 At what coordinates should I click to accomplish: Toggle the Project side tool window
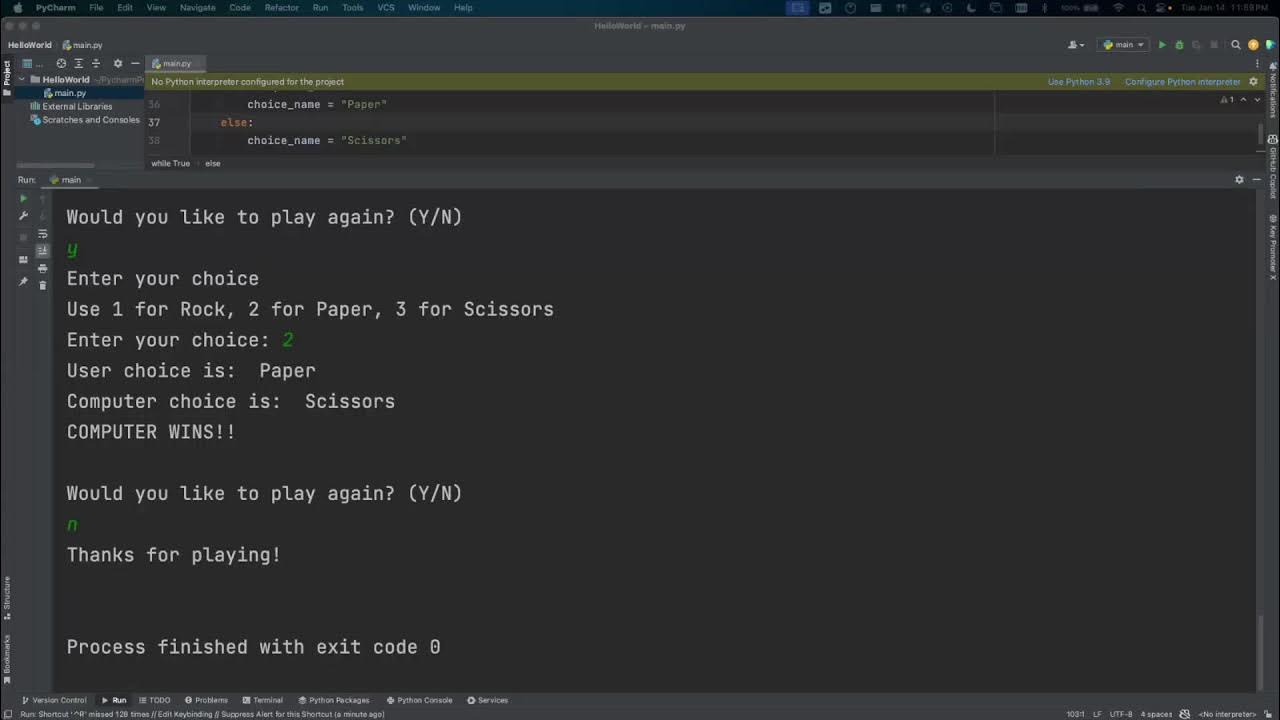point(6,78)
